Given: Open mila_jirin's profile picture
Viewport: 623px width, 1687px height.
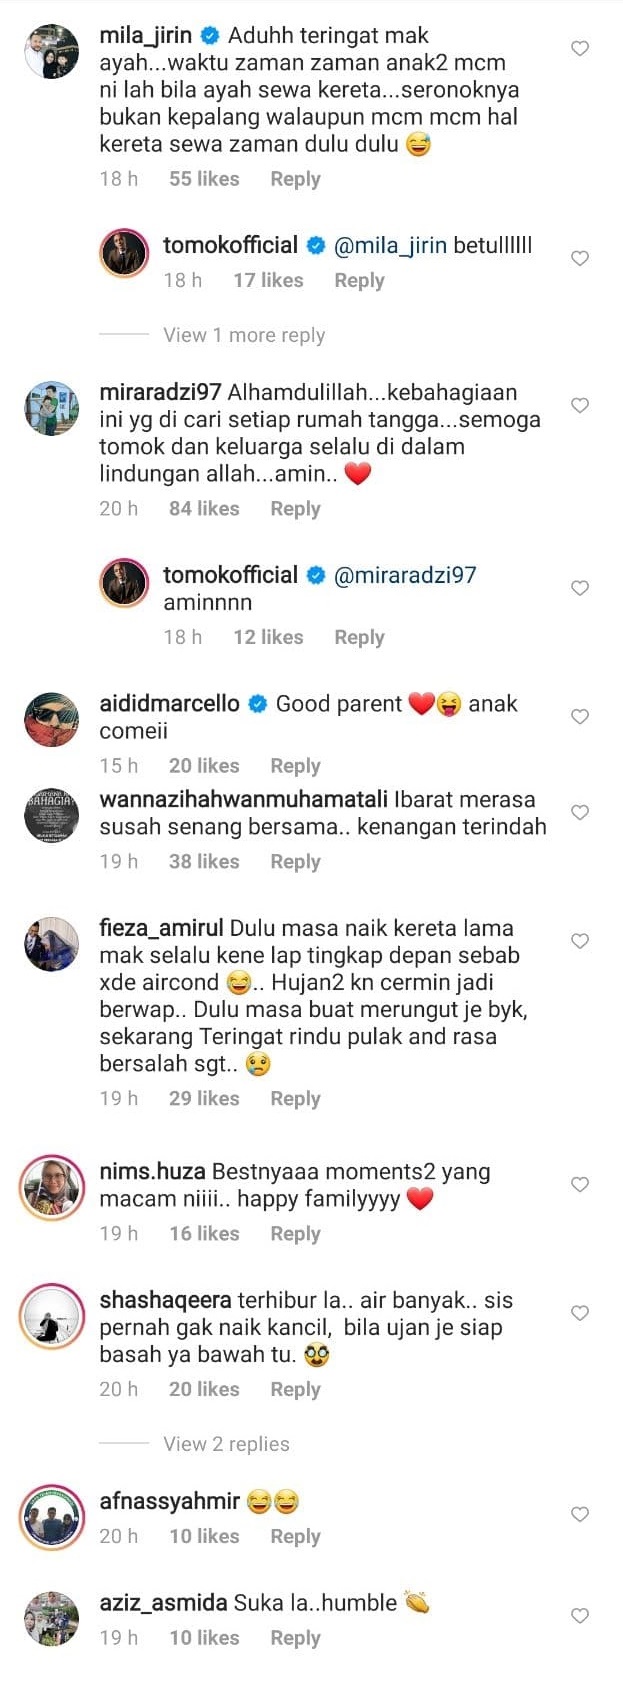Looking at the screenshot, I should click(x=51, y=51).
